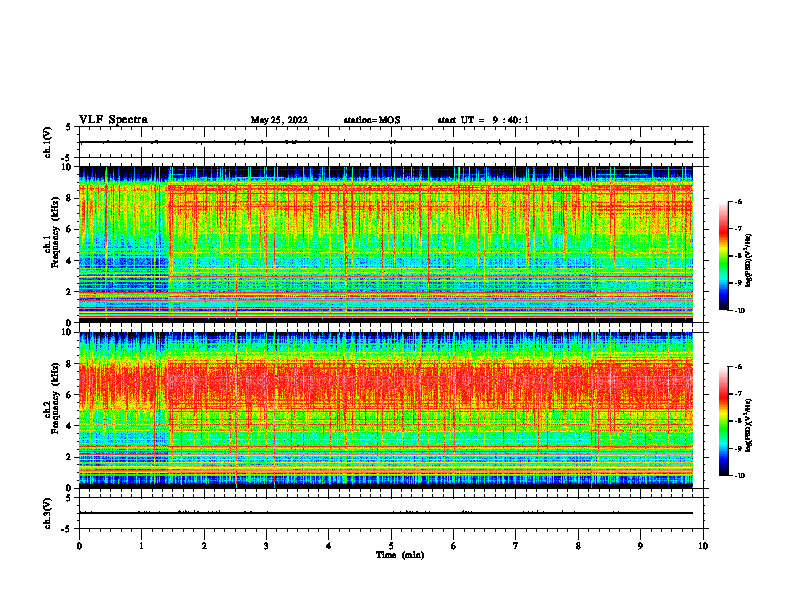
Task: Click the ch.1 spectrogram color scale bar
Action: pos(723,256)
